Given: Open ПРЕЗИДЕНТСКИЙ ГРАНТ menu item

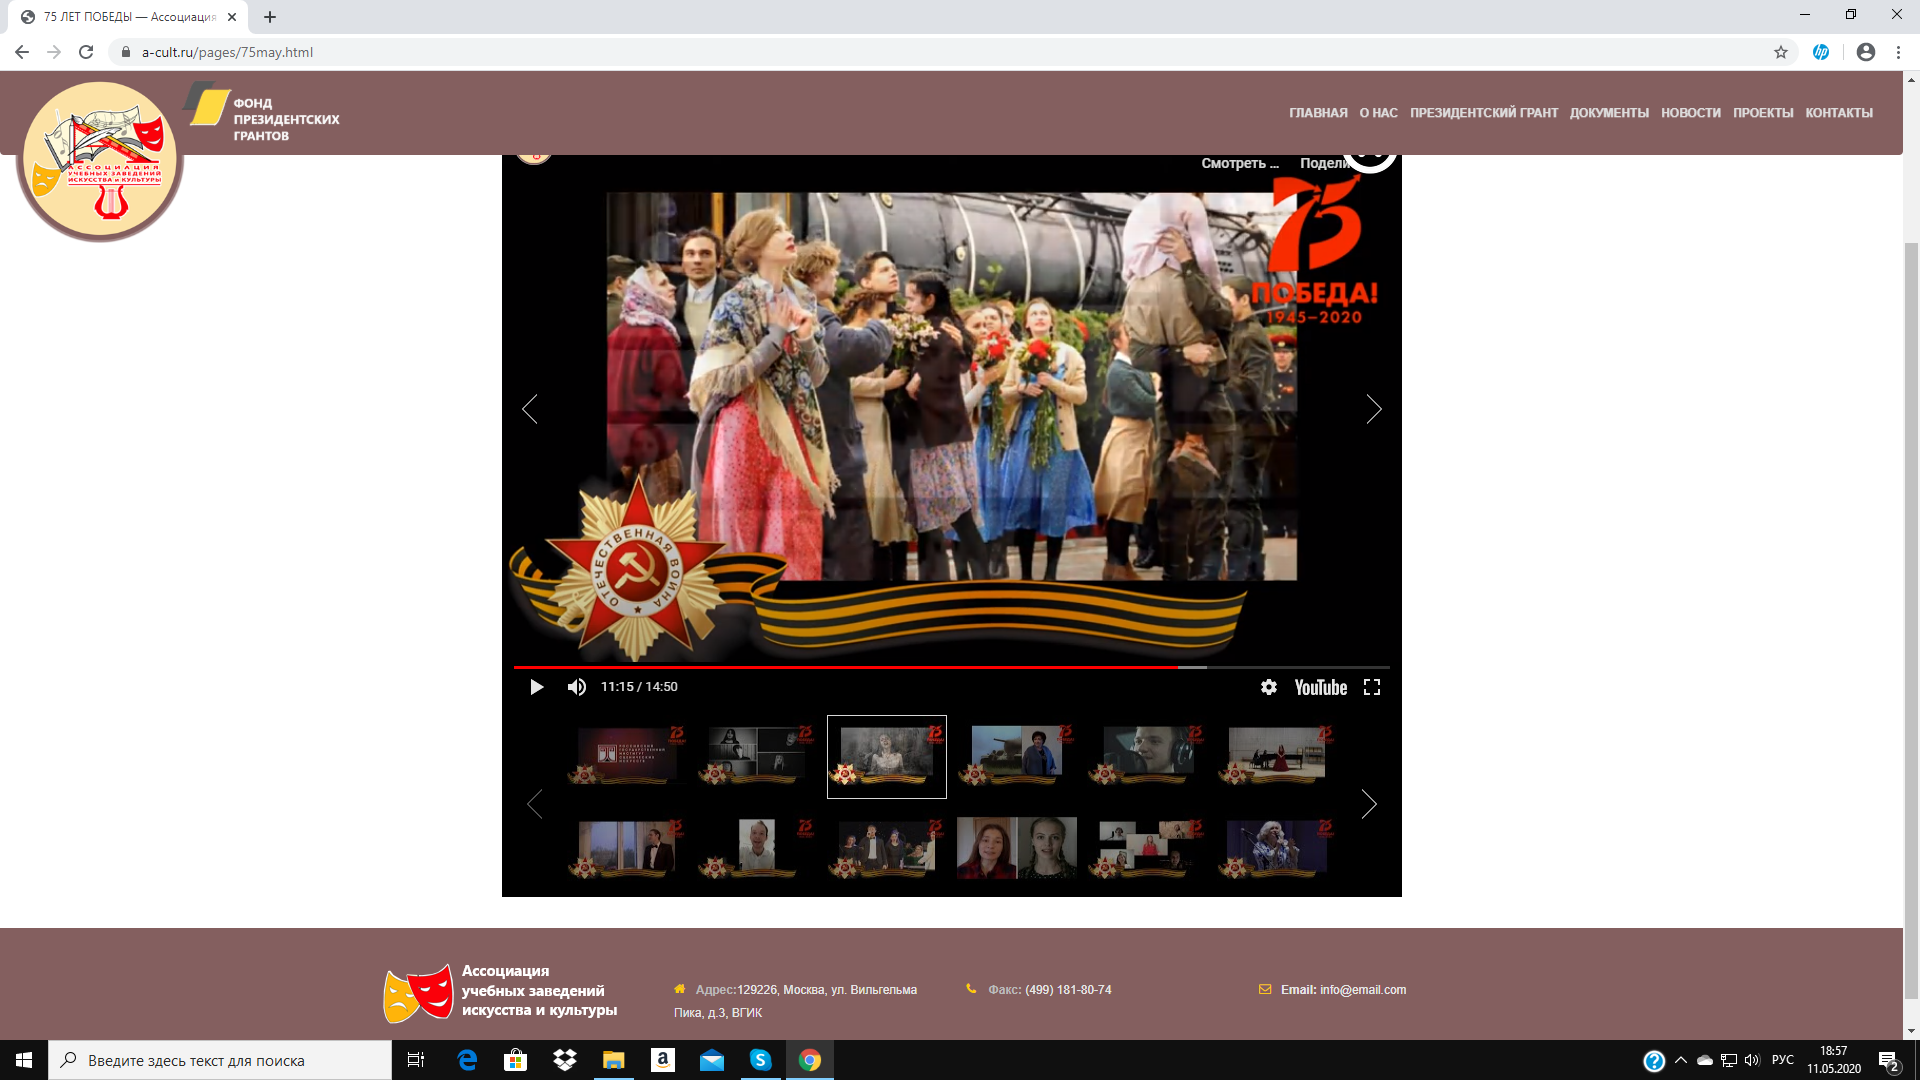Looking at the screenshot, I should tap(1484, 113).
